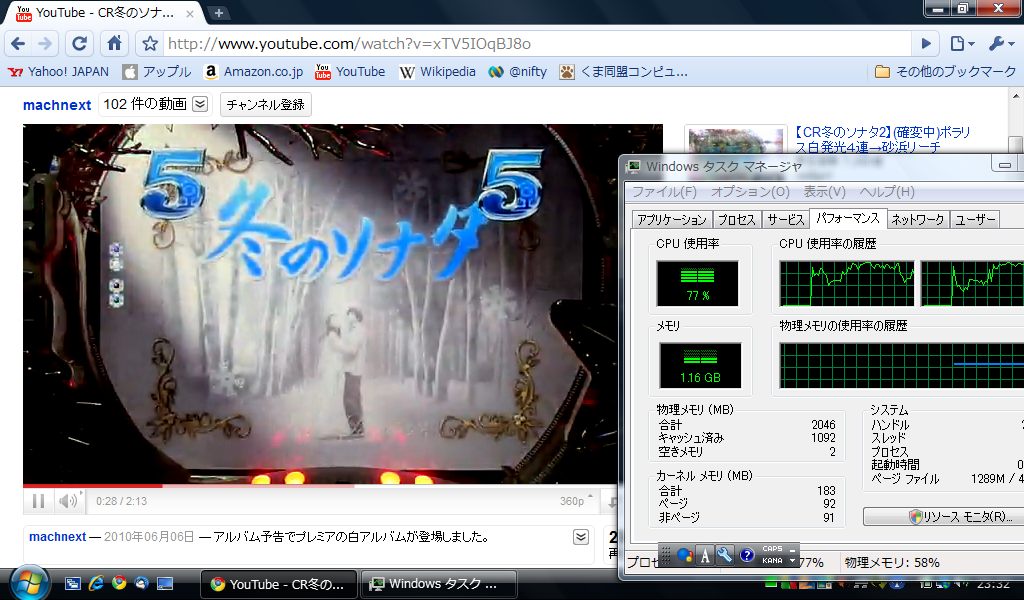
Task: Click the switch windows quick launch icon
Action: coord(72,584)
